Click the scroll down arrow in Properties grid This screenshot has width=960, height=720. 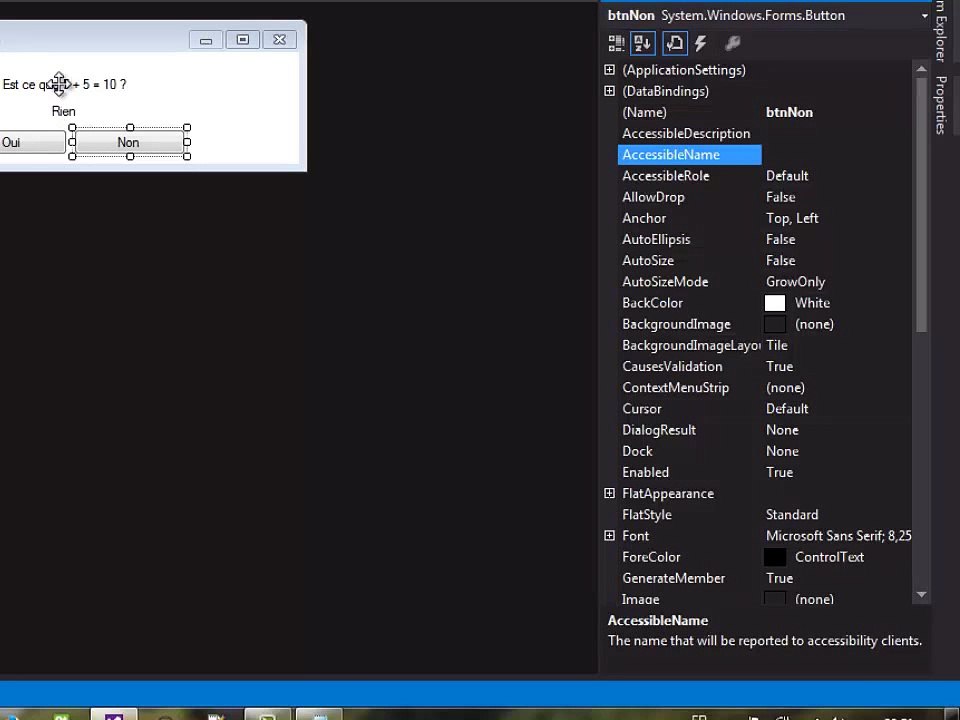(921, 594)
